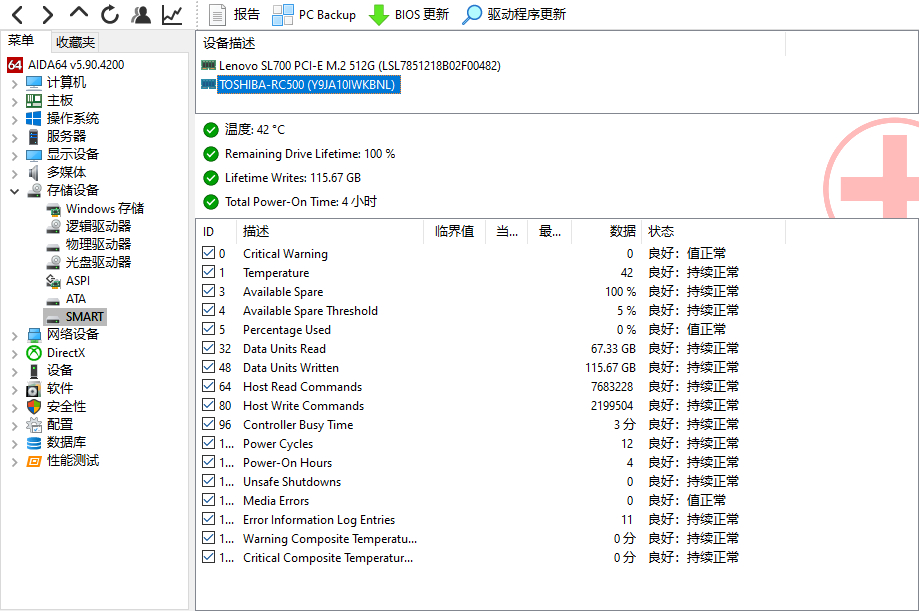Screen dimensions: 919x611
Task: Uncheck the Temperature attribute checkbox
Action: point(208,271)
